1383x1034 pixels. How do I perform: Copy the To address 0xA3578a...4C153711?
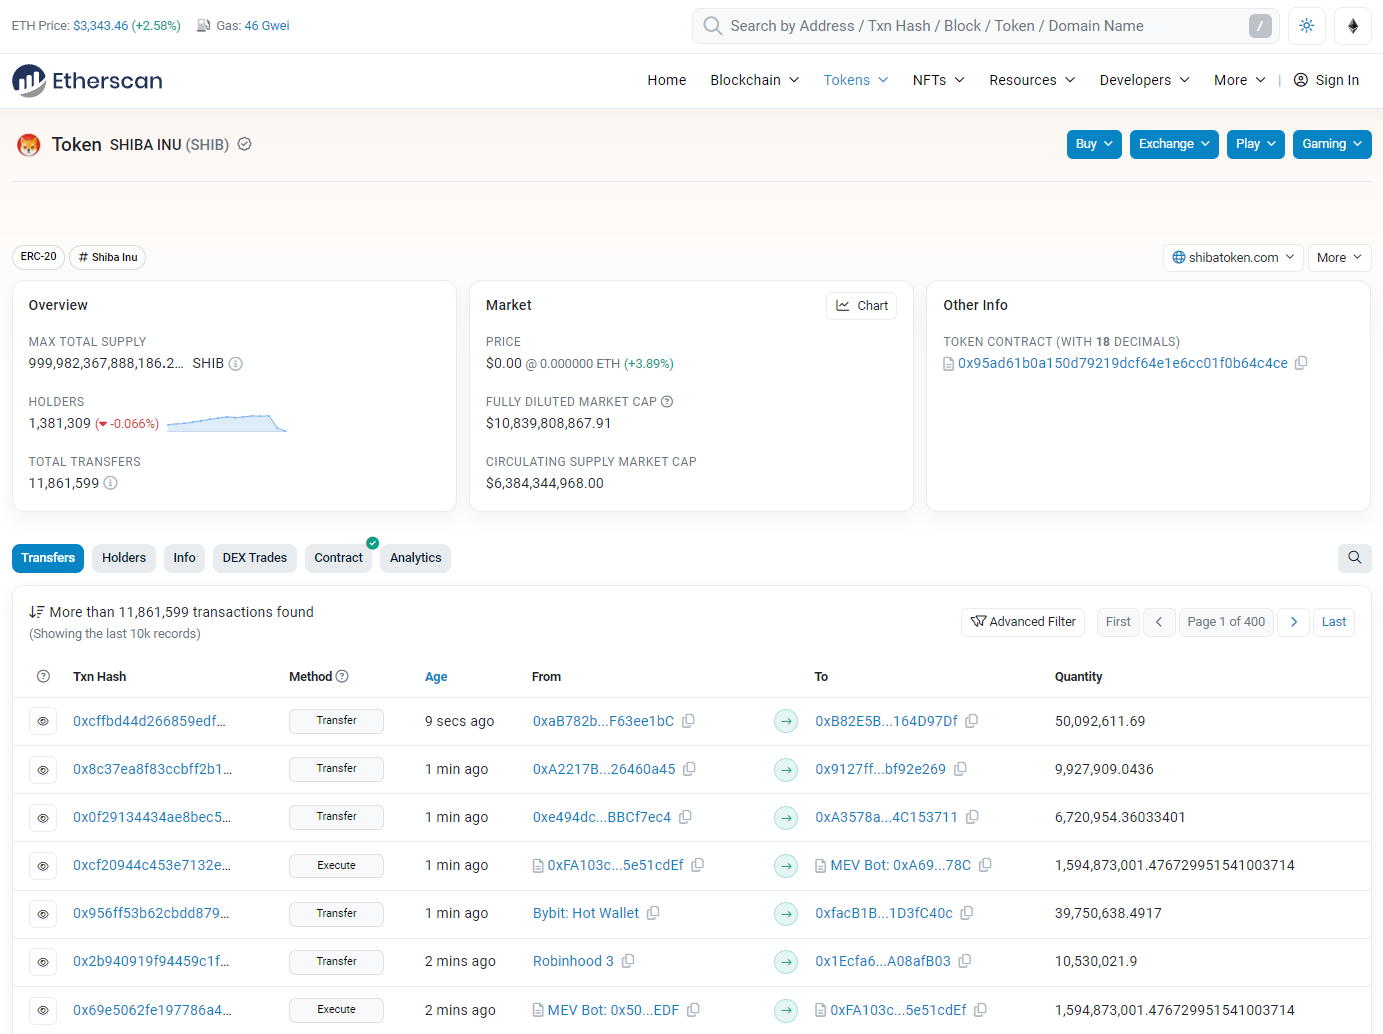972,817
